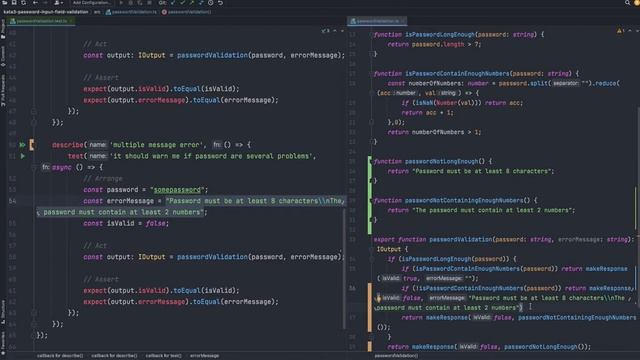The image size is (640, 360).
Task: Click 'callback for test()' in bottom breadcrumbs
Action: tap(163, 356)
